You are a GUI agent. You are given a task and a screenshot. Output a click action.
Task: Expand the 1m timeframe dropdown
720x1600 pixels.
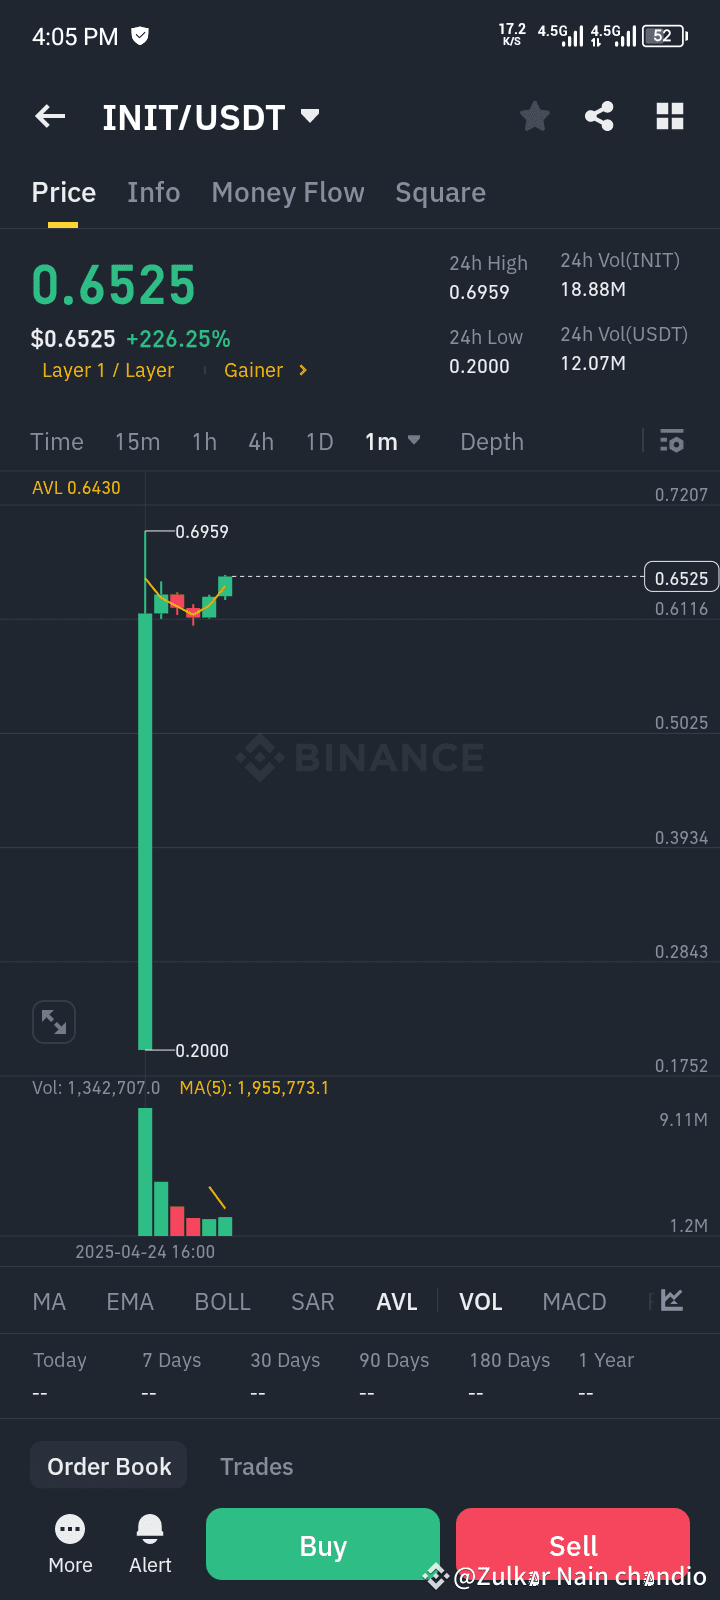coord(392,441)
